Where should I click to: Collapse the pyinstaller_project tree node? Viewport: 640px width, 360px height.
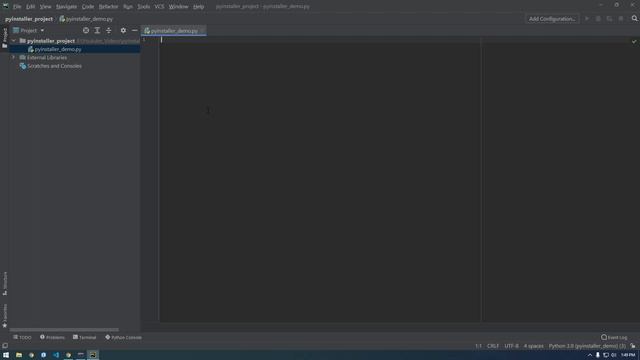coord(13,41)
